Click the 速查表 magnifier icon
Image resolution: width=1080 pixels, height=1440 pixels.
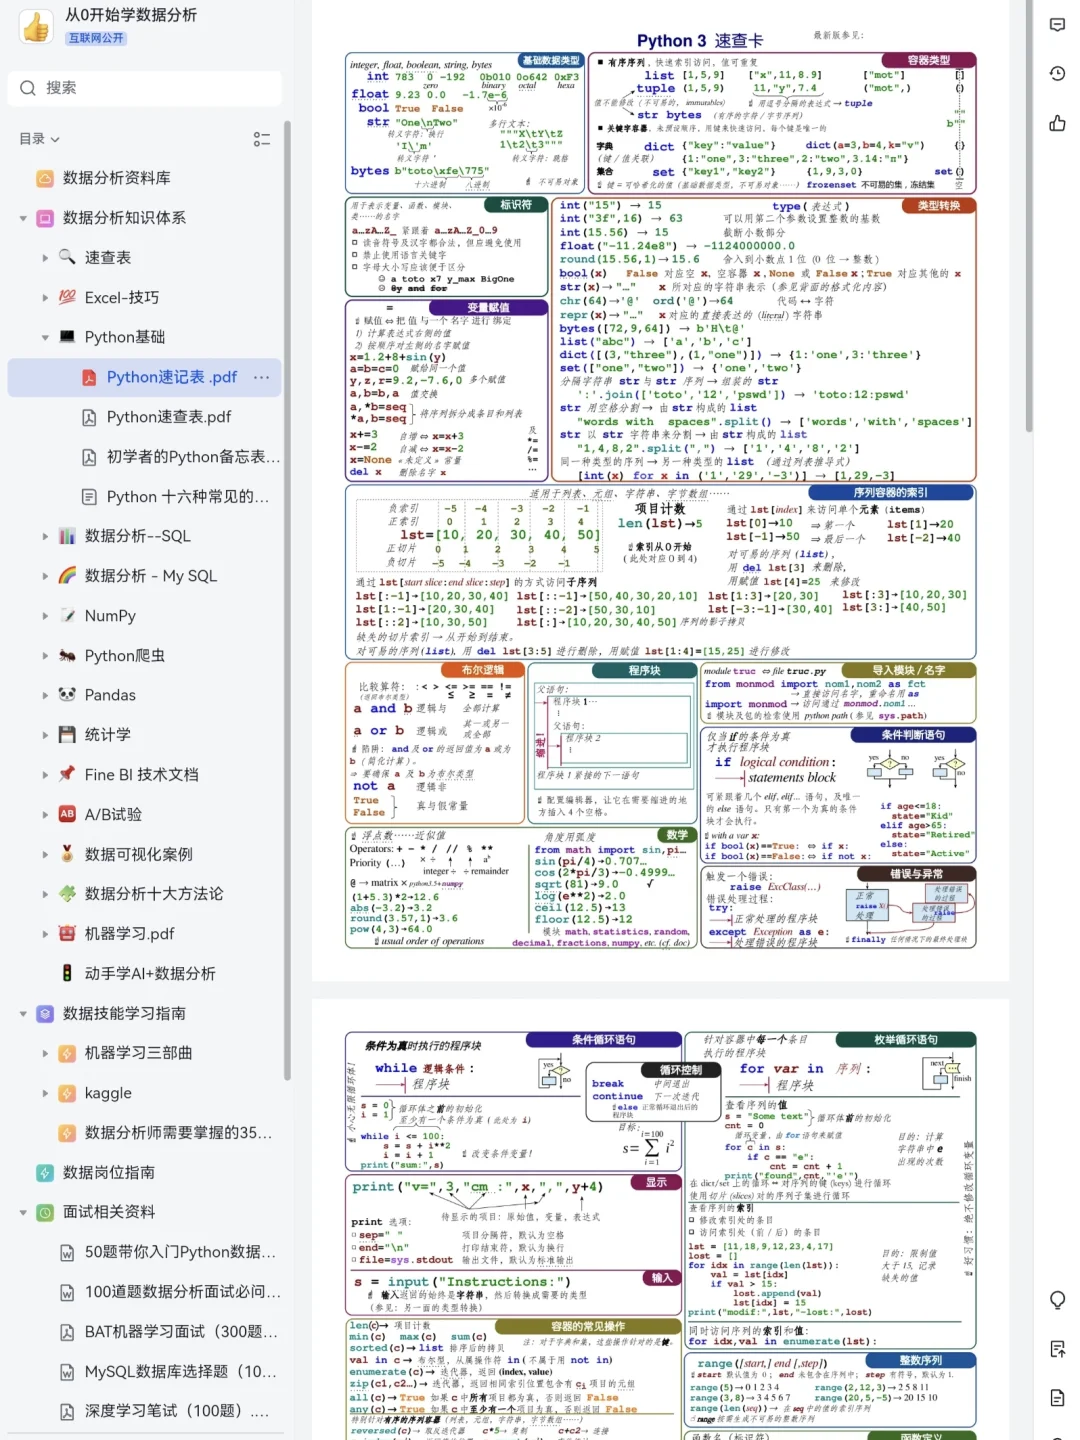66,257
